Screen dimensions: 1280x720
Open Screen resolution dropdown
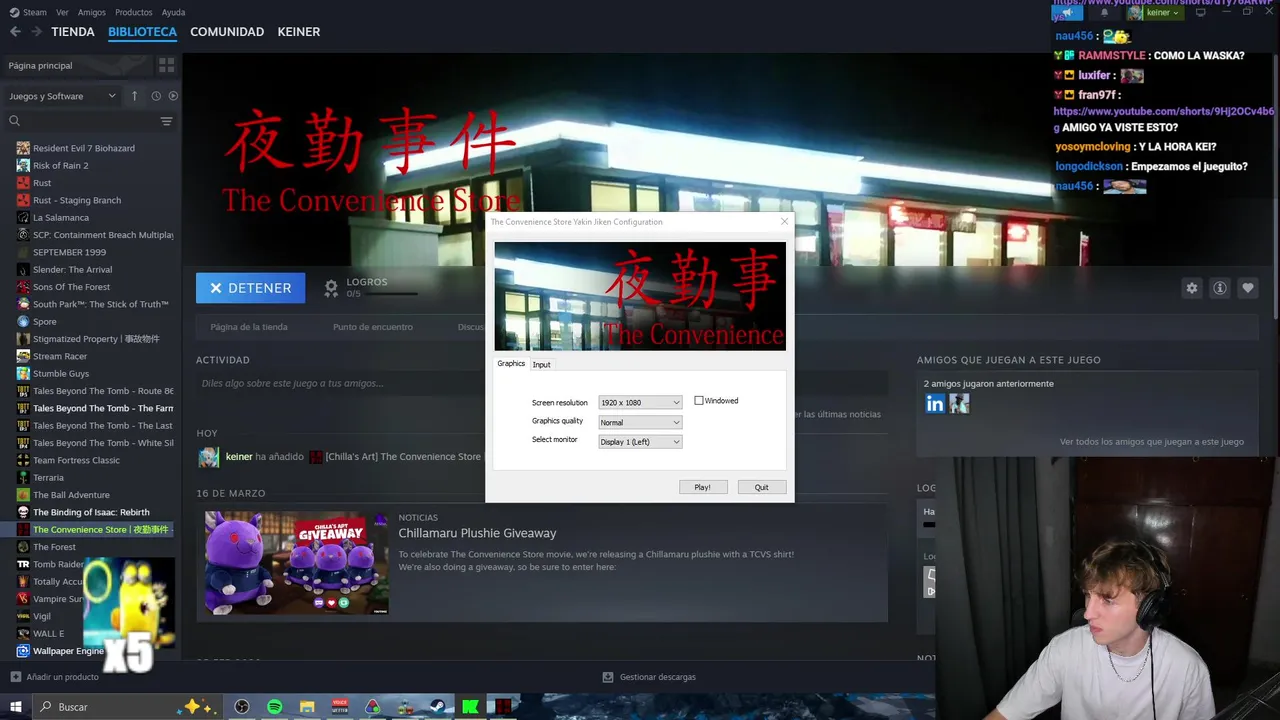pyautogui.click(x=640, y=402)
